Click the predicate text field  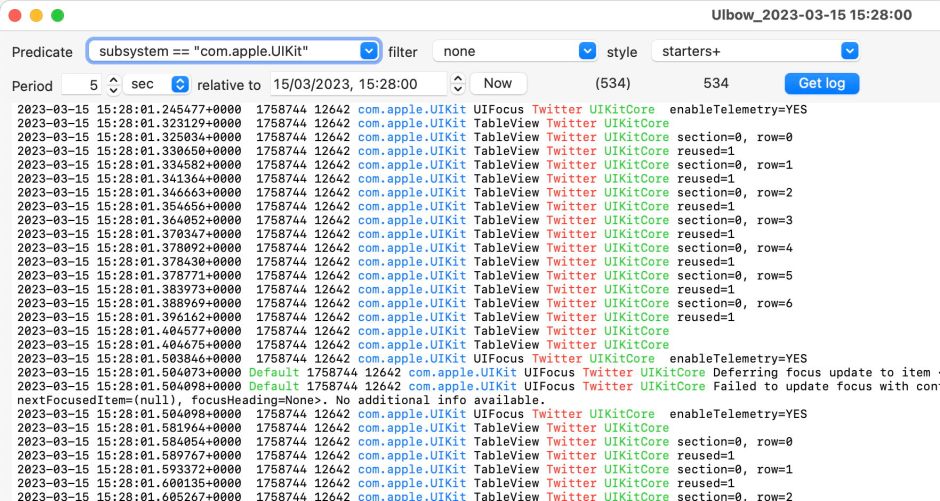point(223,51)
